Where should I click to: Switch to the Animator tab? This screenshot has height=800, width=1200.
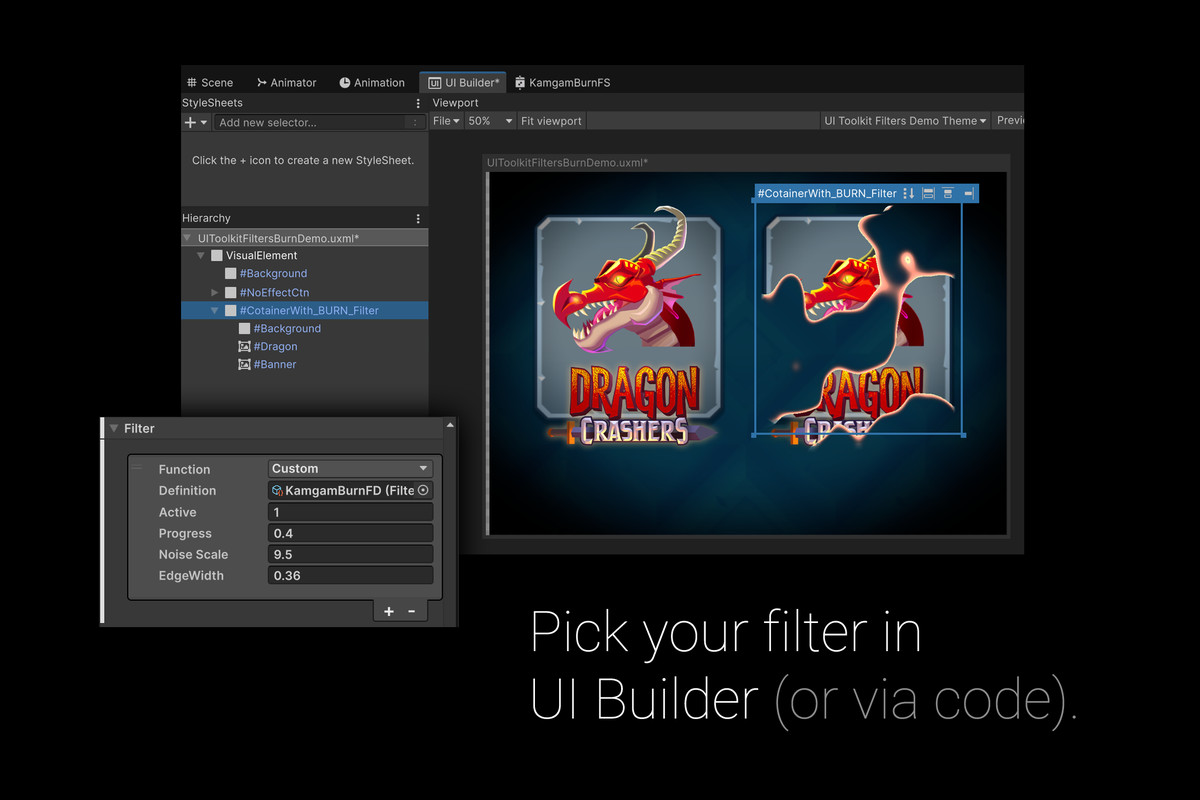286,82
